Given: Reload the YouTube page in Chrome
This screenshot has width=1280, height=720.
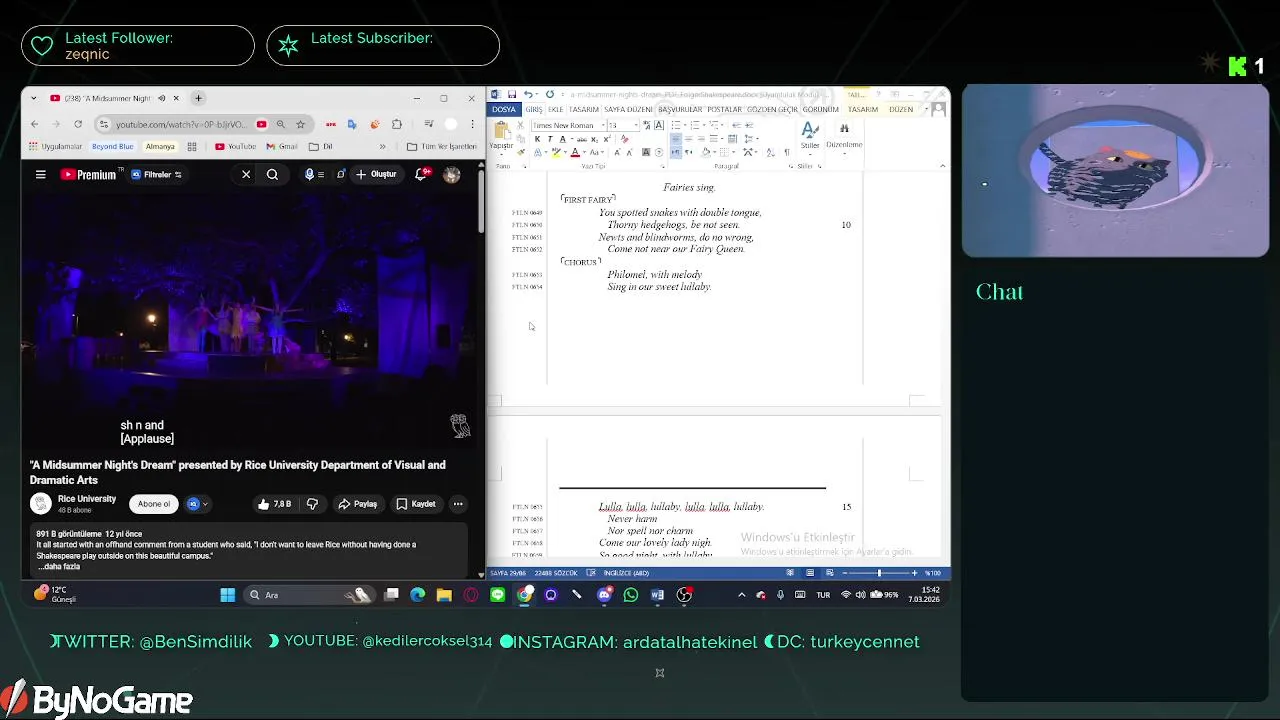Looking at the screenshot, I should (x=78, y=124).
